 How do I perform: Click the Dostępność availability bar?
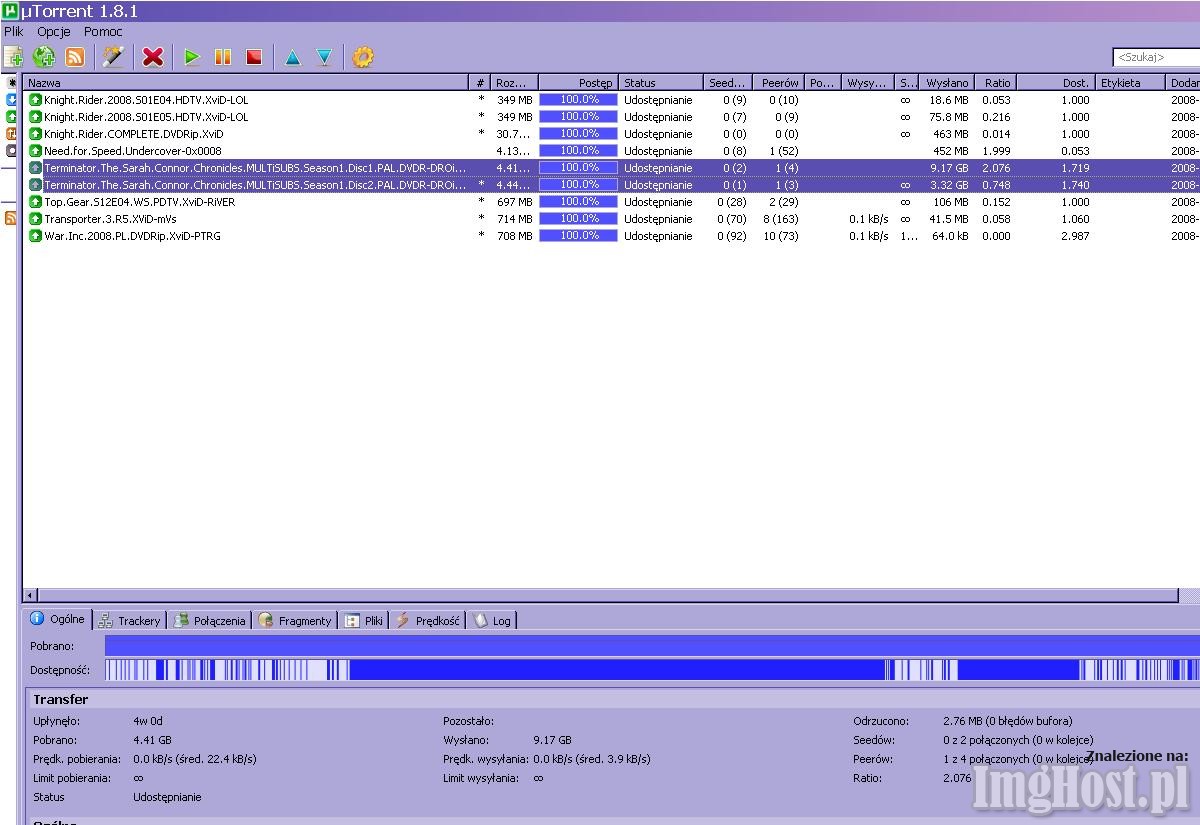coord(652,670)
